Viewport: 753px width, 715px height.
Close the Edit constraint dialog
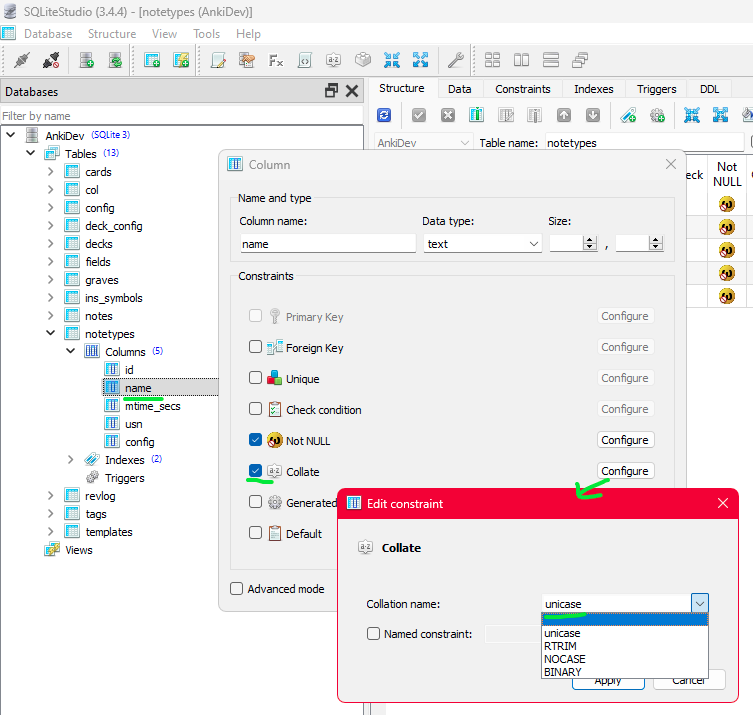click(x=723, y=503)
